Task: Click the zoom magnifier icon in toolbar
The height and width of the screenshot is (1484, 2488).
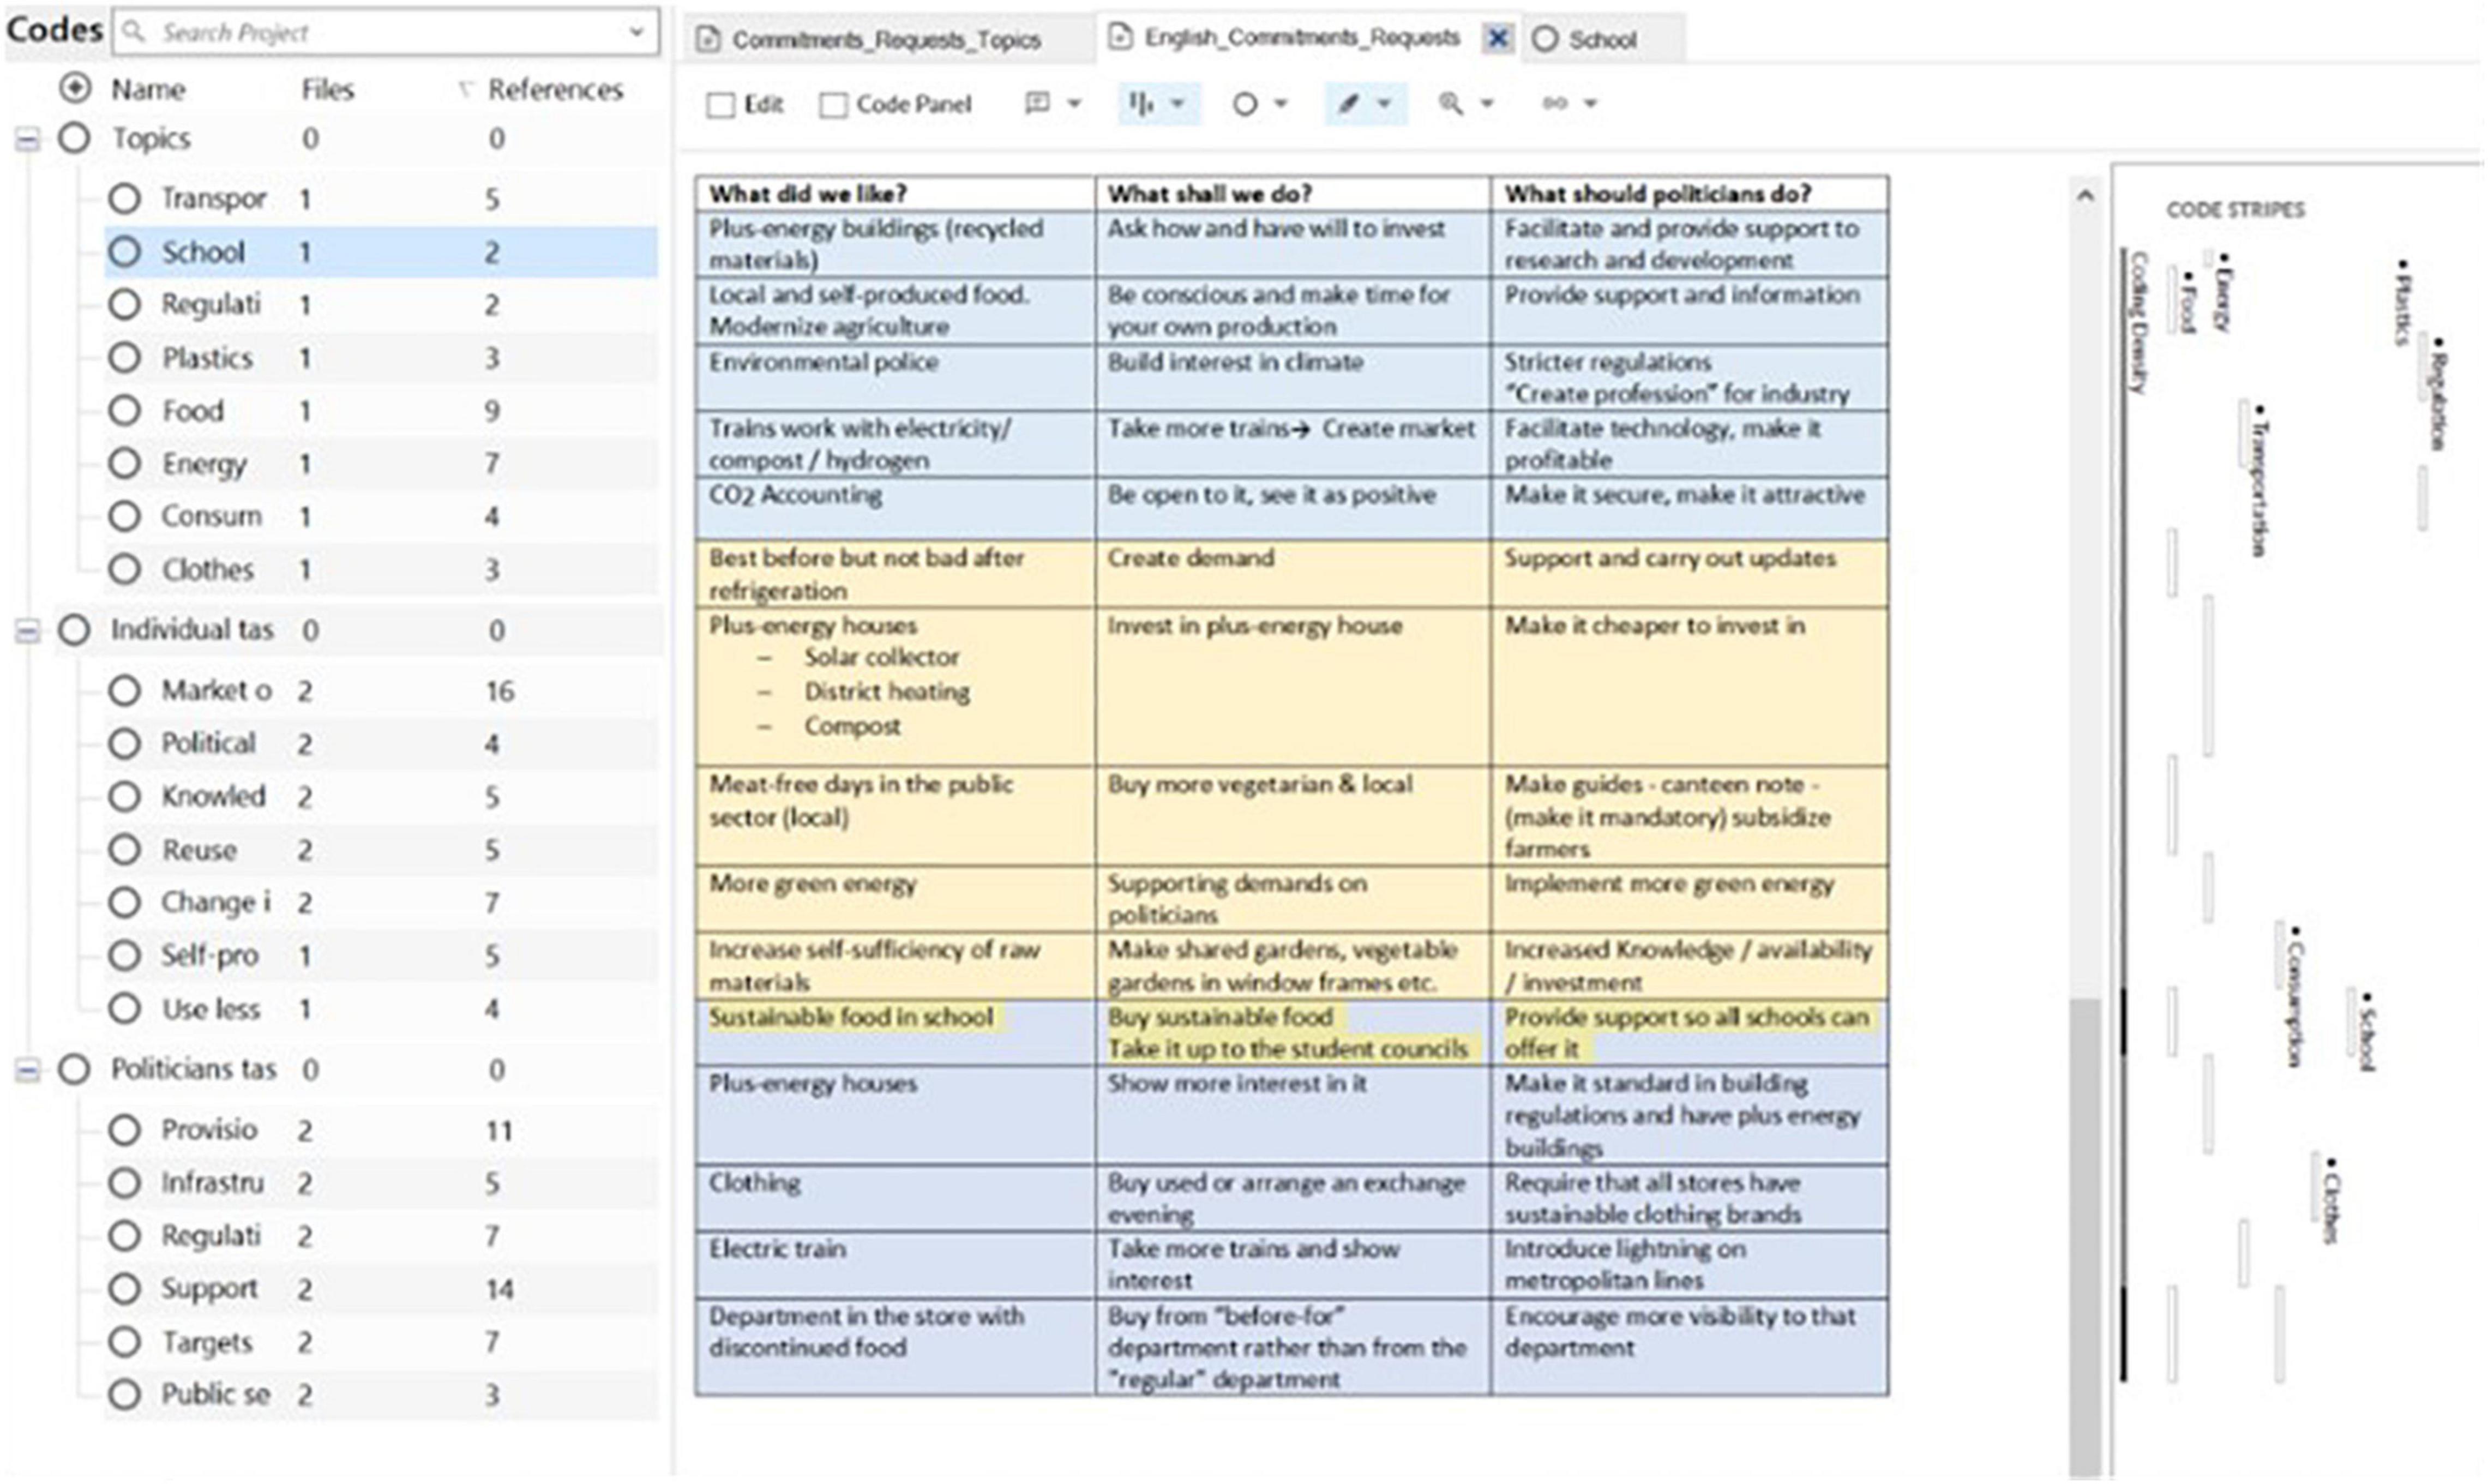Action: 1450,103
